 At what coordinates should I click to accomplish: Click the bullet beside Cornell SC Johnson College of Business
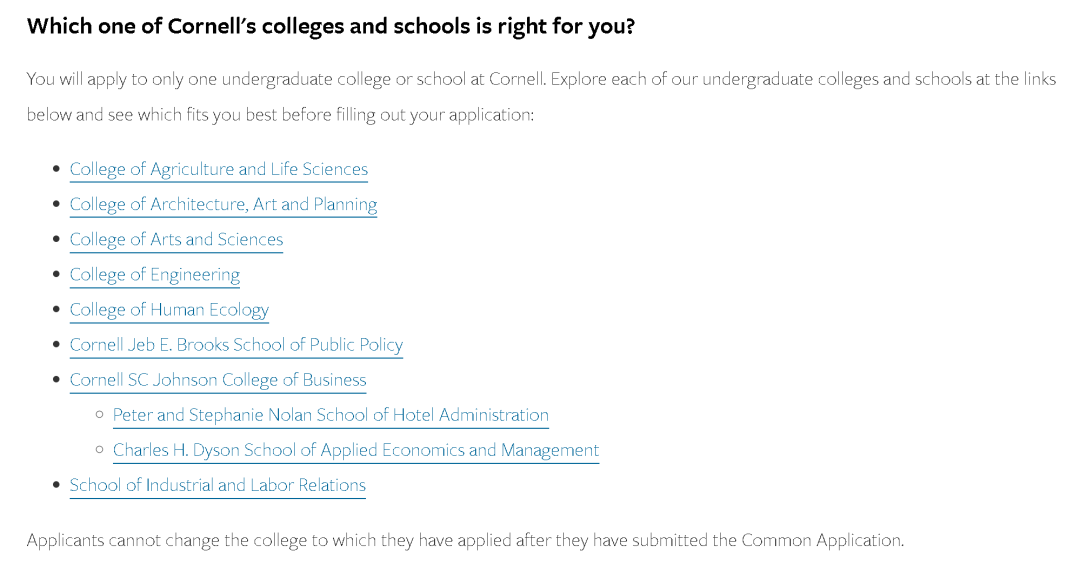(56, 380)
